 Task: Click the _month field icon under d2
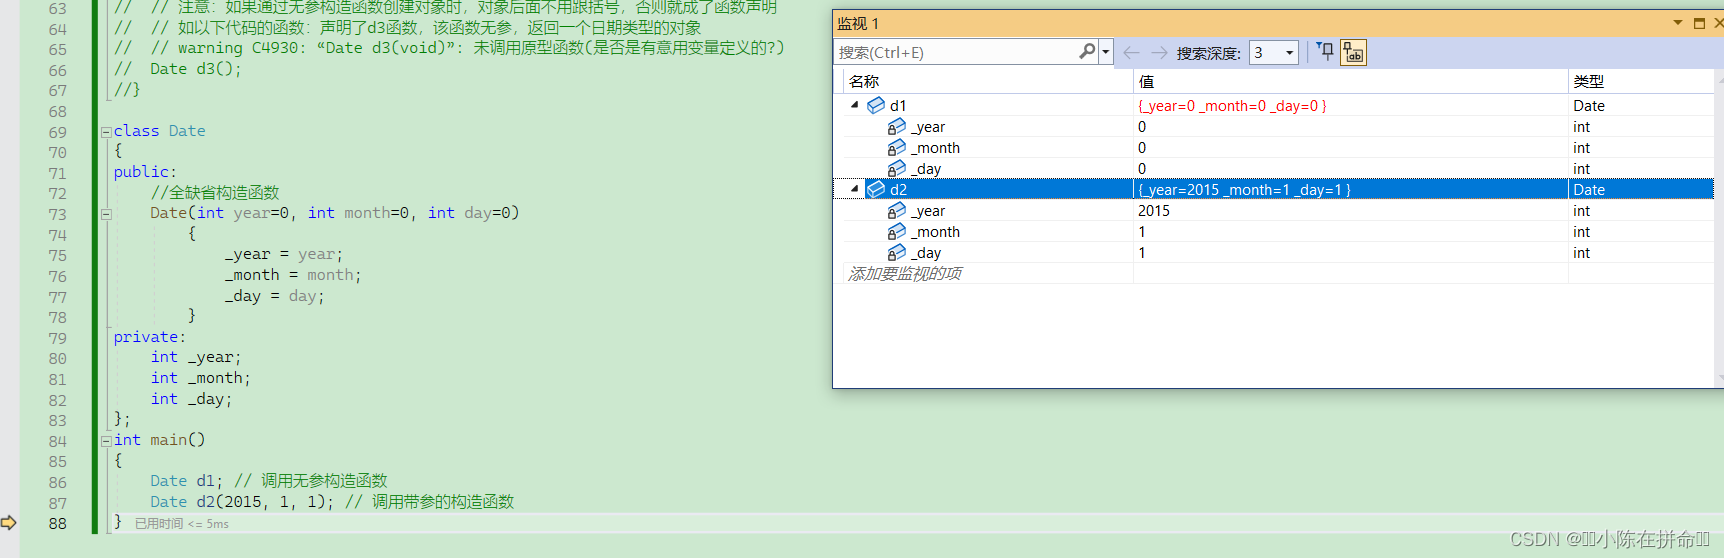click(897, 232)
